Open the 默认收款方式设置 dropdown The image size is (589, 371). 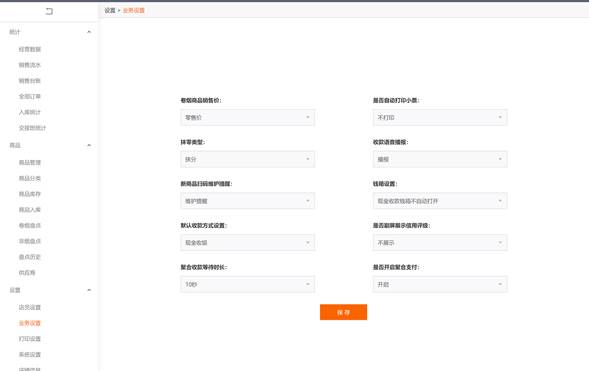(248, 243)
